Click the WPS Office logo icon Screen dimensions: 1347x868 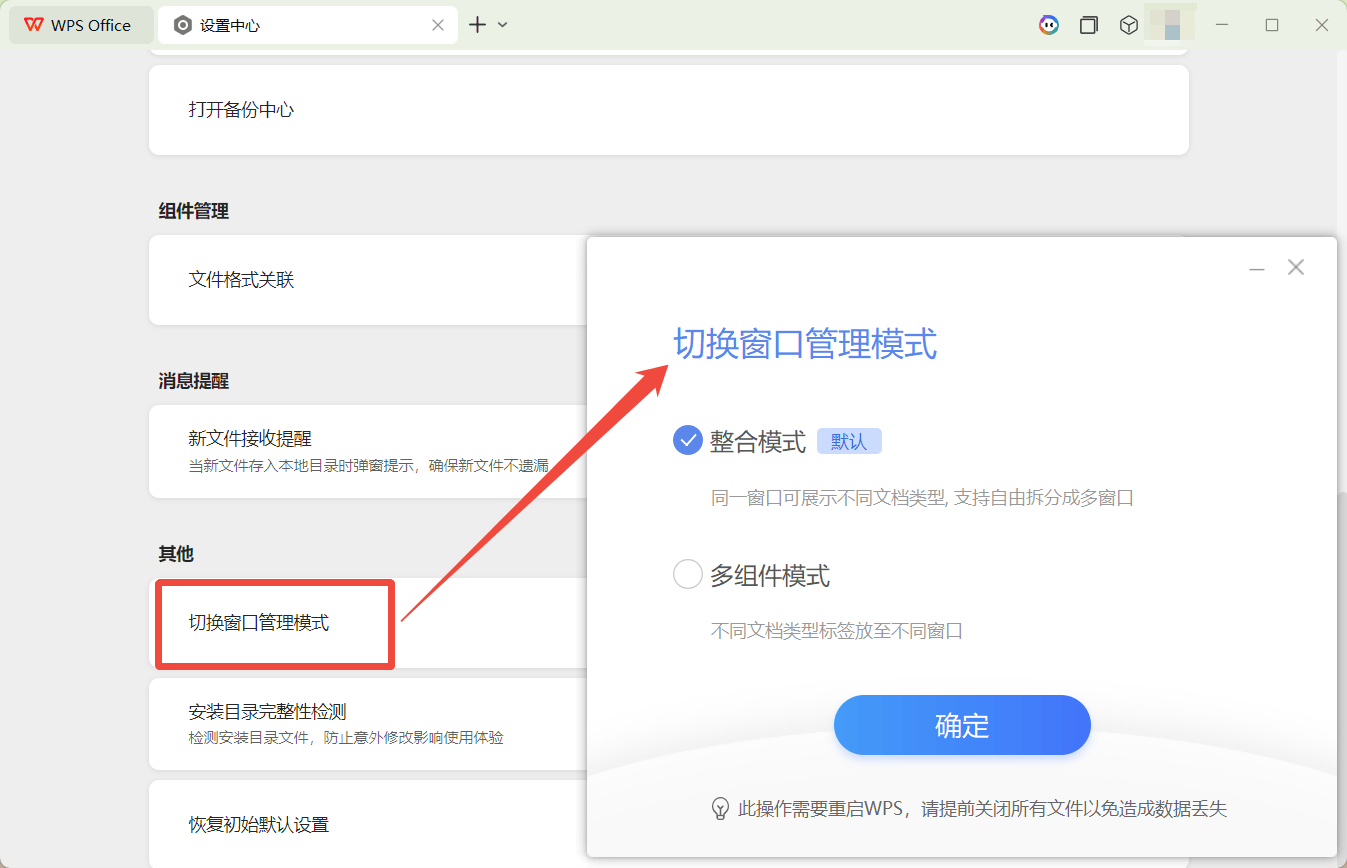pos(34,25)
